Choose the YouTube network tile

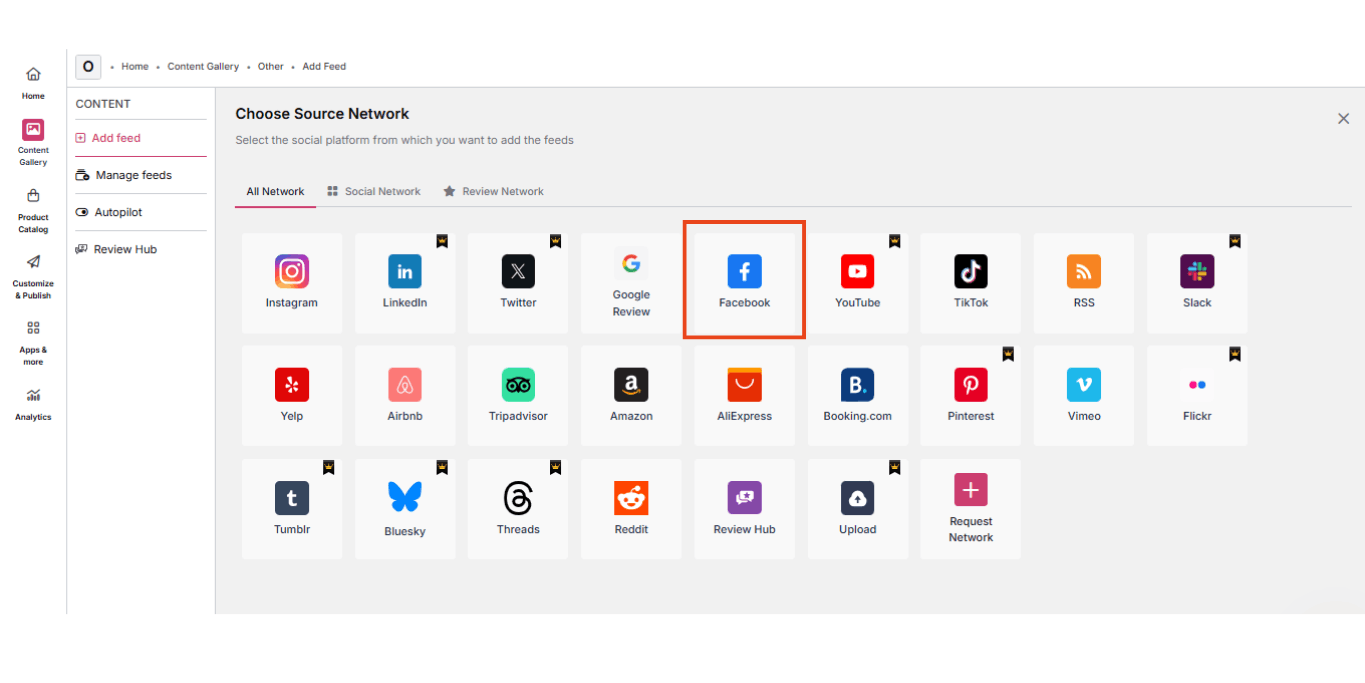pyautogui.click(x=858, y=283)
